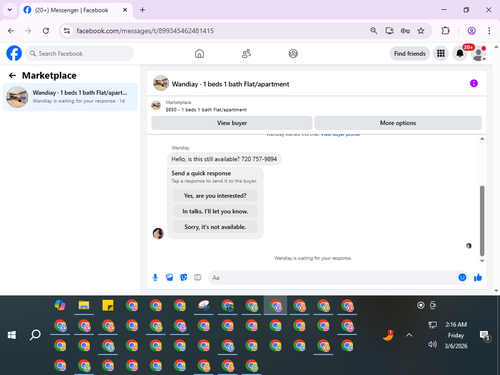Open the account profile picture menu
The image size is (500, 375).
click(x=479, y=54)
